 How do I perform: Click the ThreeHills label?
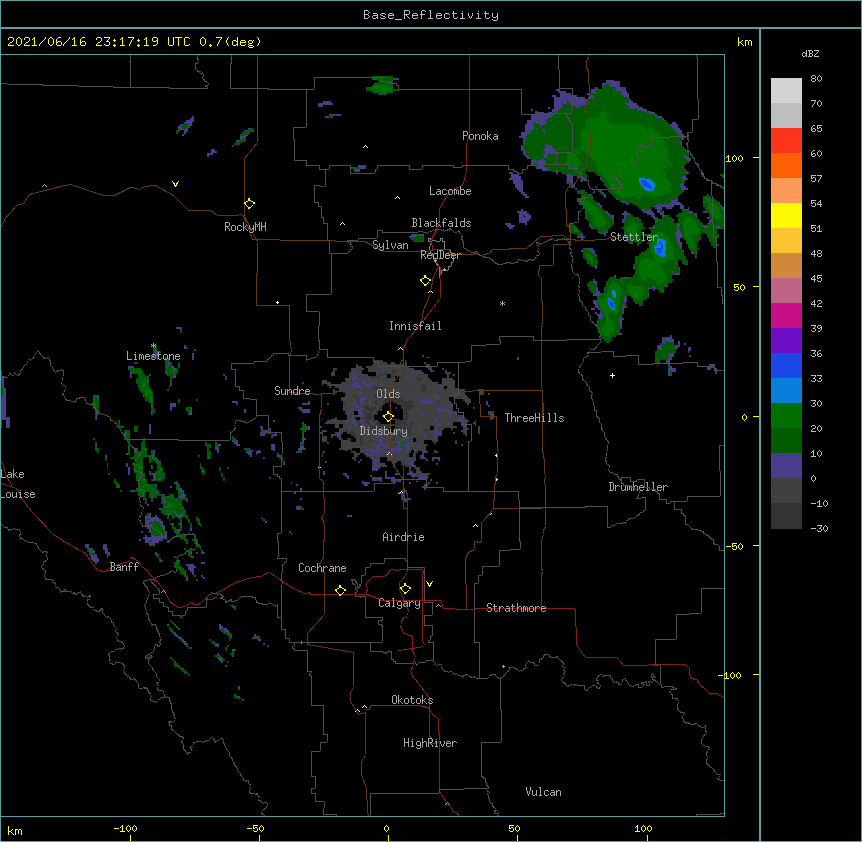tap(534, 418)
